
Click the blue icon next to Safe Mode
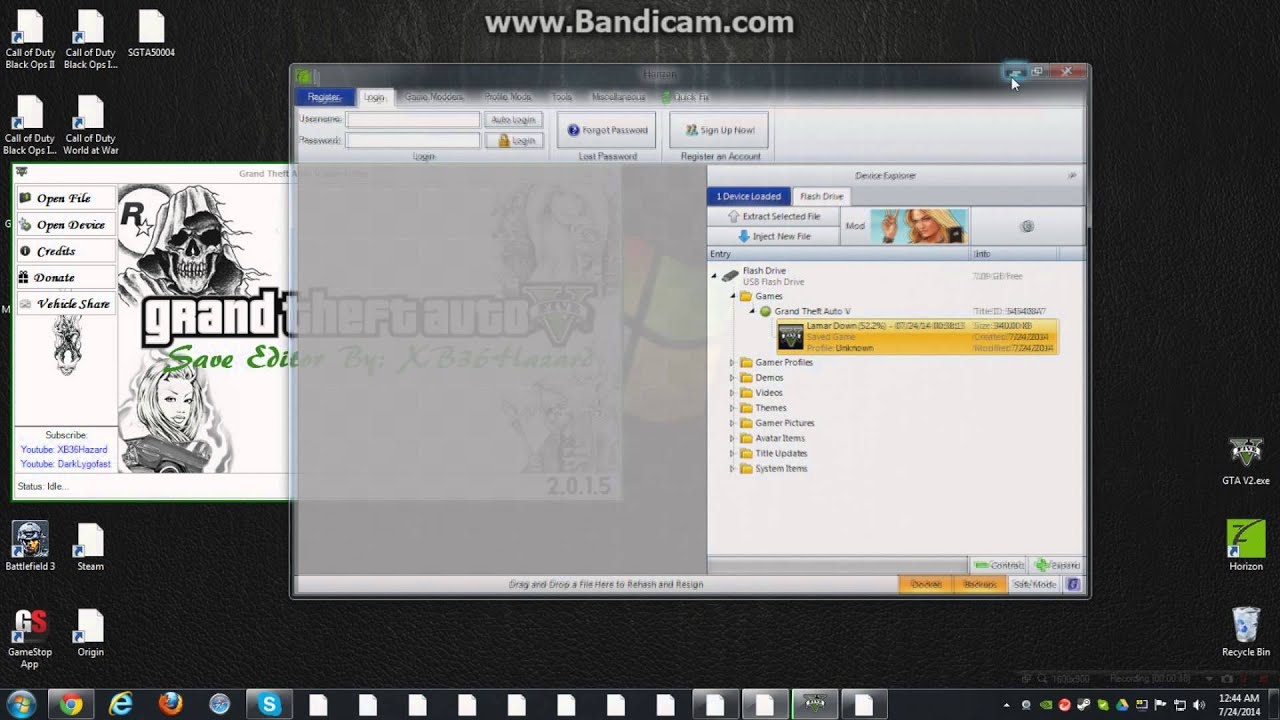click(x=1073, y=584)
